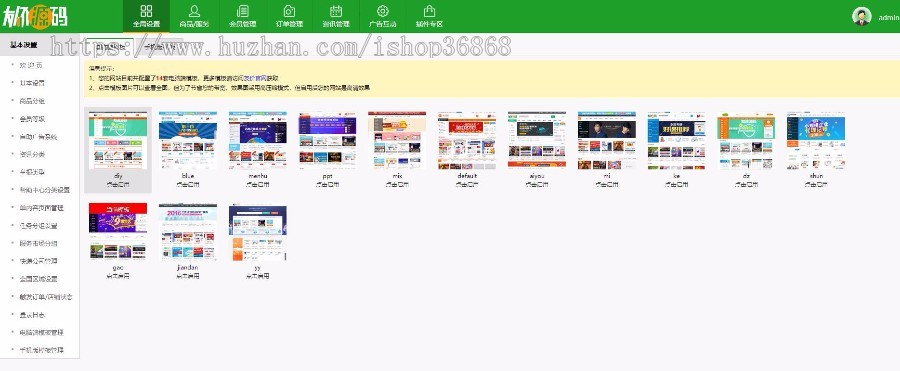Preview the diy template thumbnail
This screenshot has height=371, width=900.
click(x=118, y=140)
